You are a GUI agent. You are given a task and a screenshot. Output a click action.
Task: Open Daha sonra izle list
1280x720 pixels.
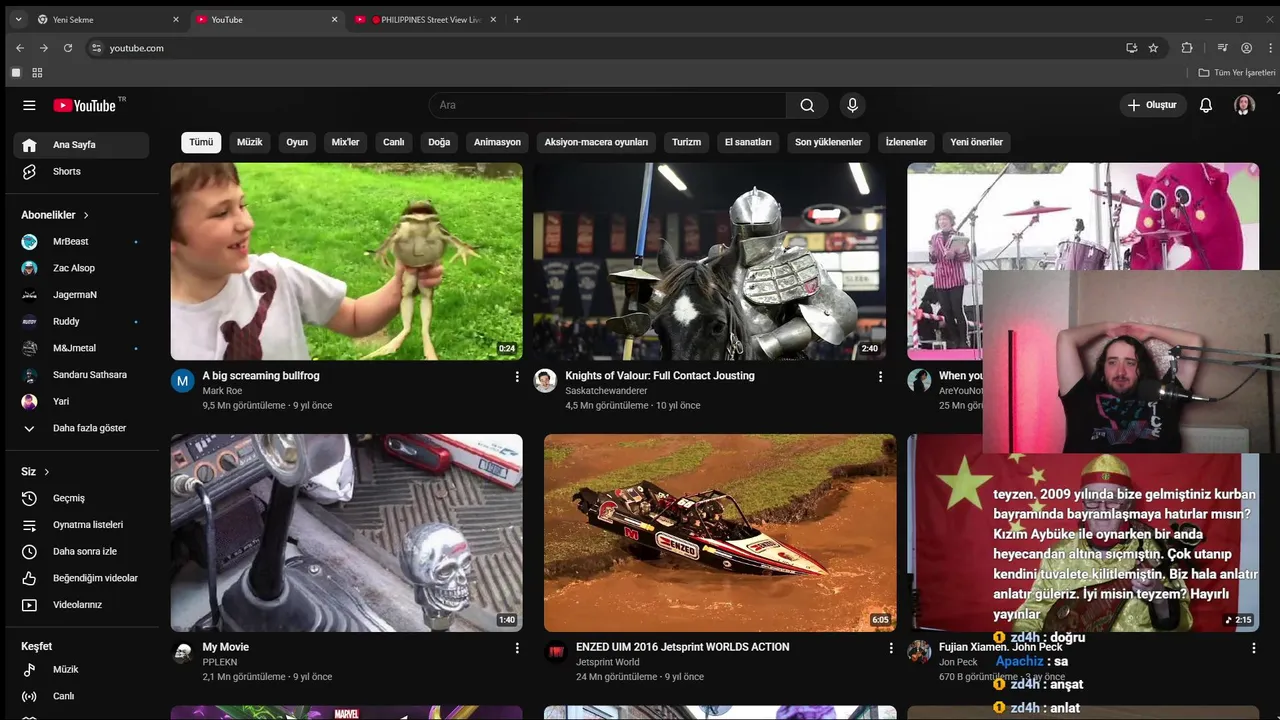81,552
